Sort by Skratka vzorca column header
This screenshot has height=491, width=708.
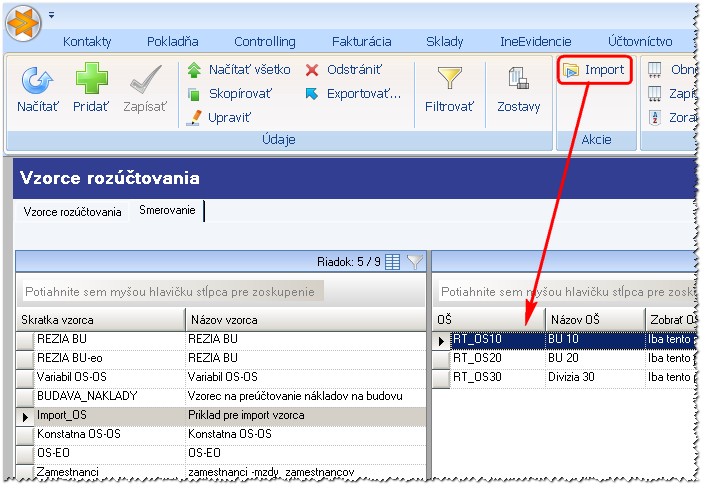click(x=101, y=320)
